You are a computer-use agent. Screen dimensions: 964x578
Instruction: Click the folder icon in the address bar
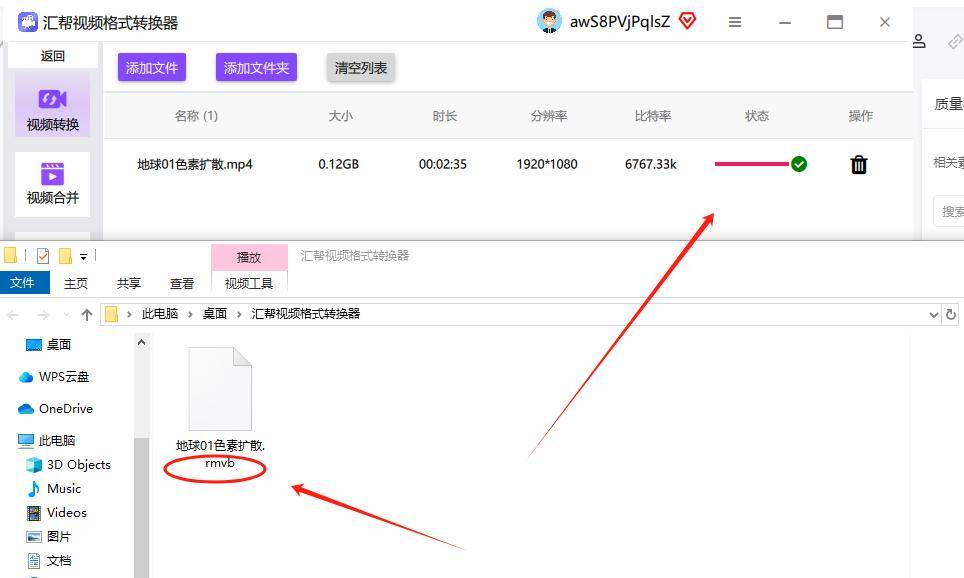point(111,314)
